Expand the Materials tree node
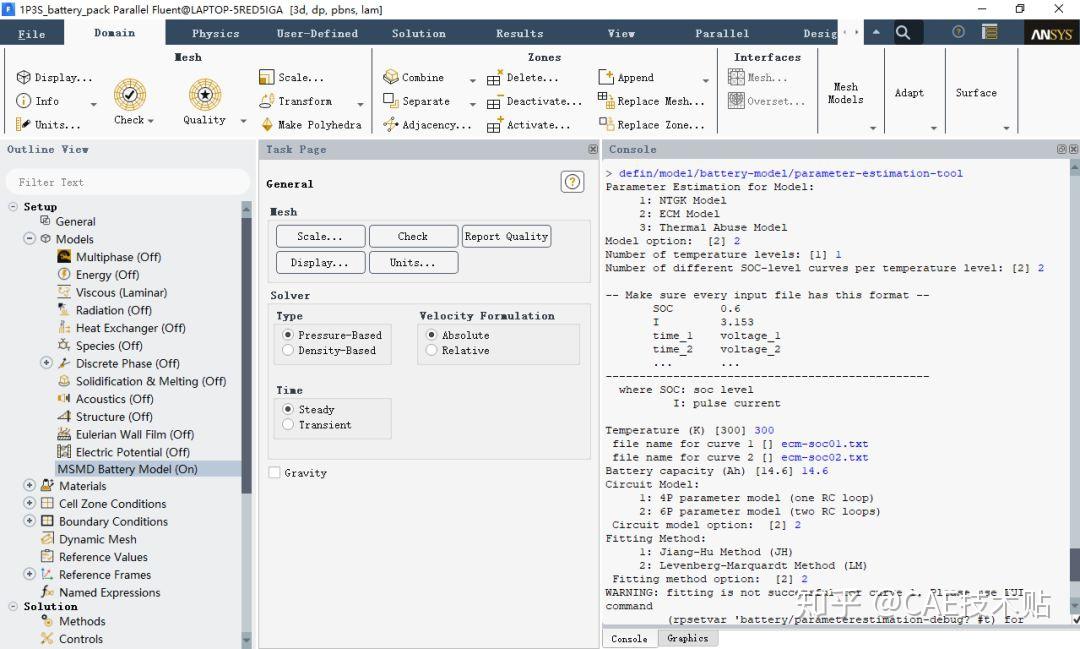This screenshot has width=1080, height=649. click(x=29, y=486)
